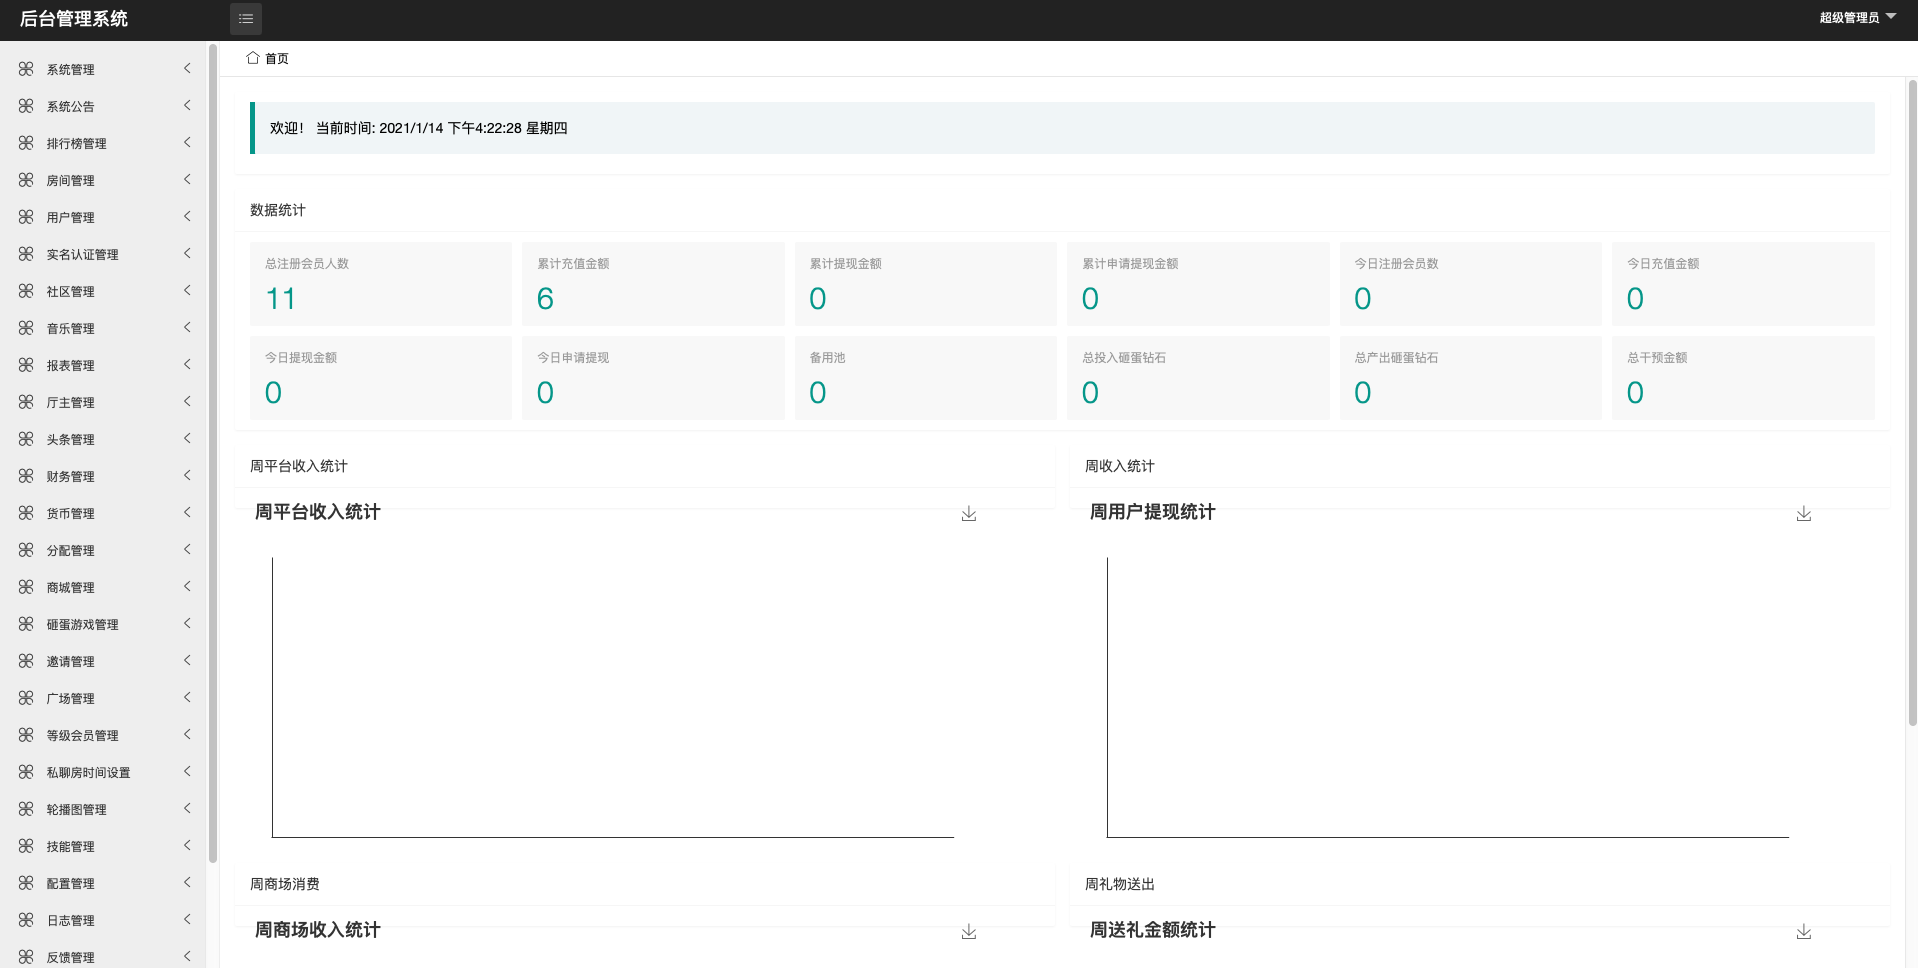Click the home icon in breadcrumb
1918x968 pixels.
point(253,58)
